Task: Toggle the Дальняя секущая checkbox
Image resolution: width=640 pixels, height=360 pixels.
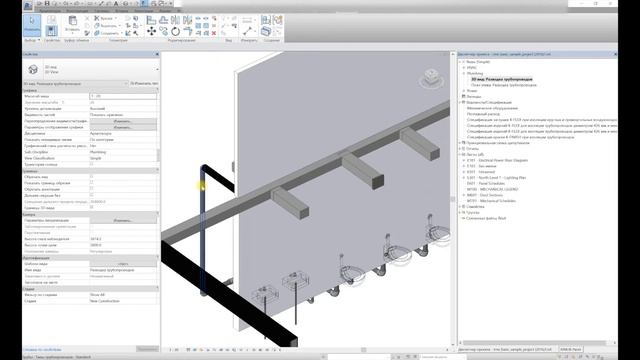Action: point(91,195)
